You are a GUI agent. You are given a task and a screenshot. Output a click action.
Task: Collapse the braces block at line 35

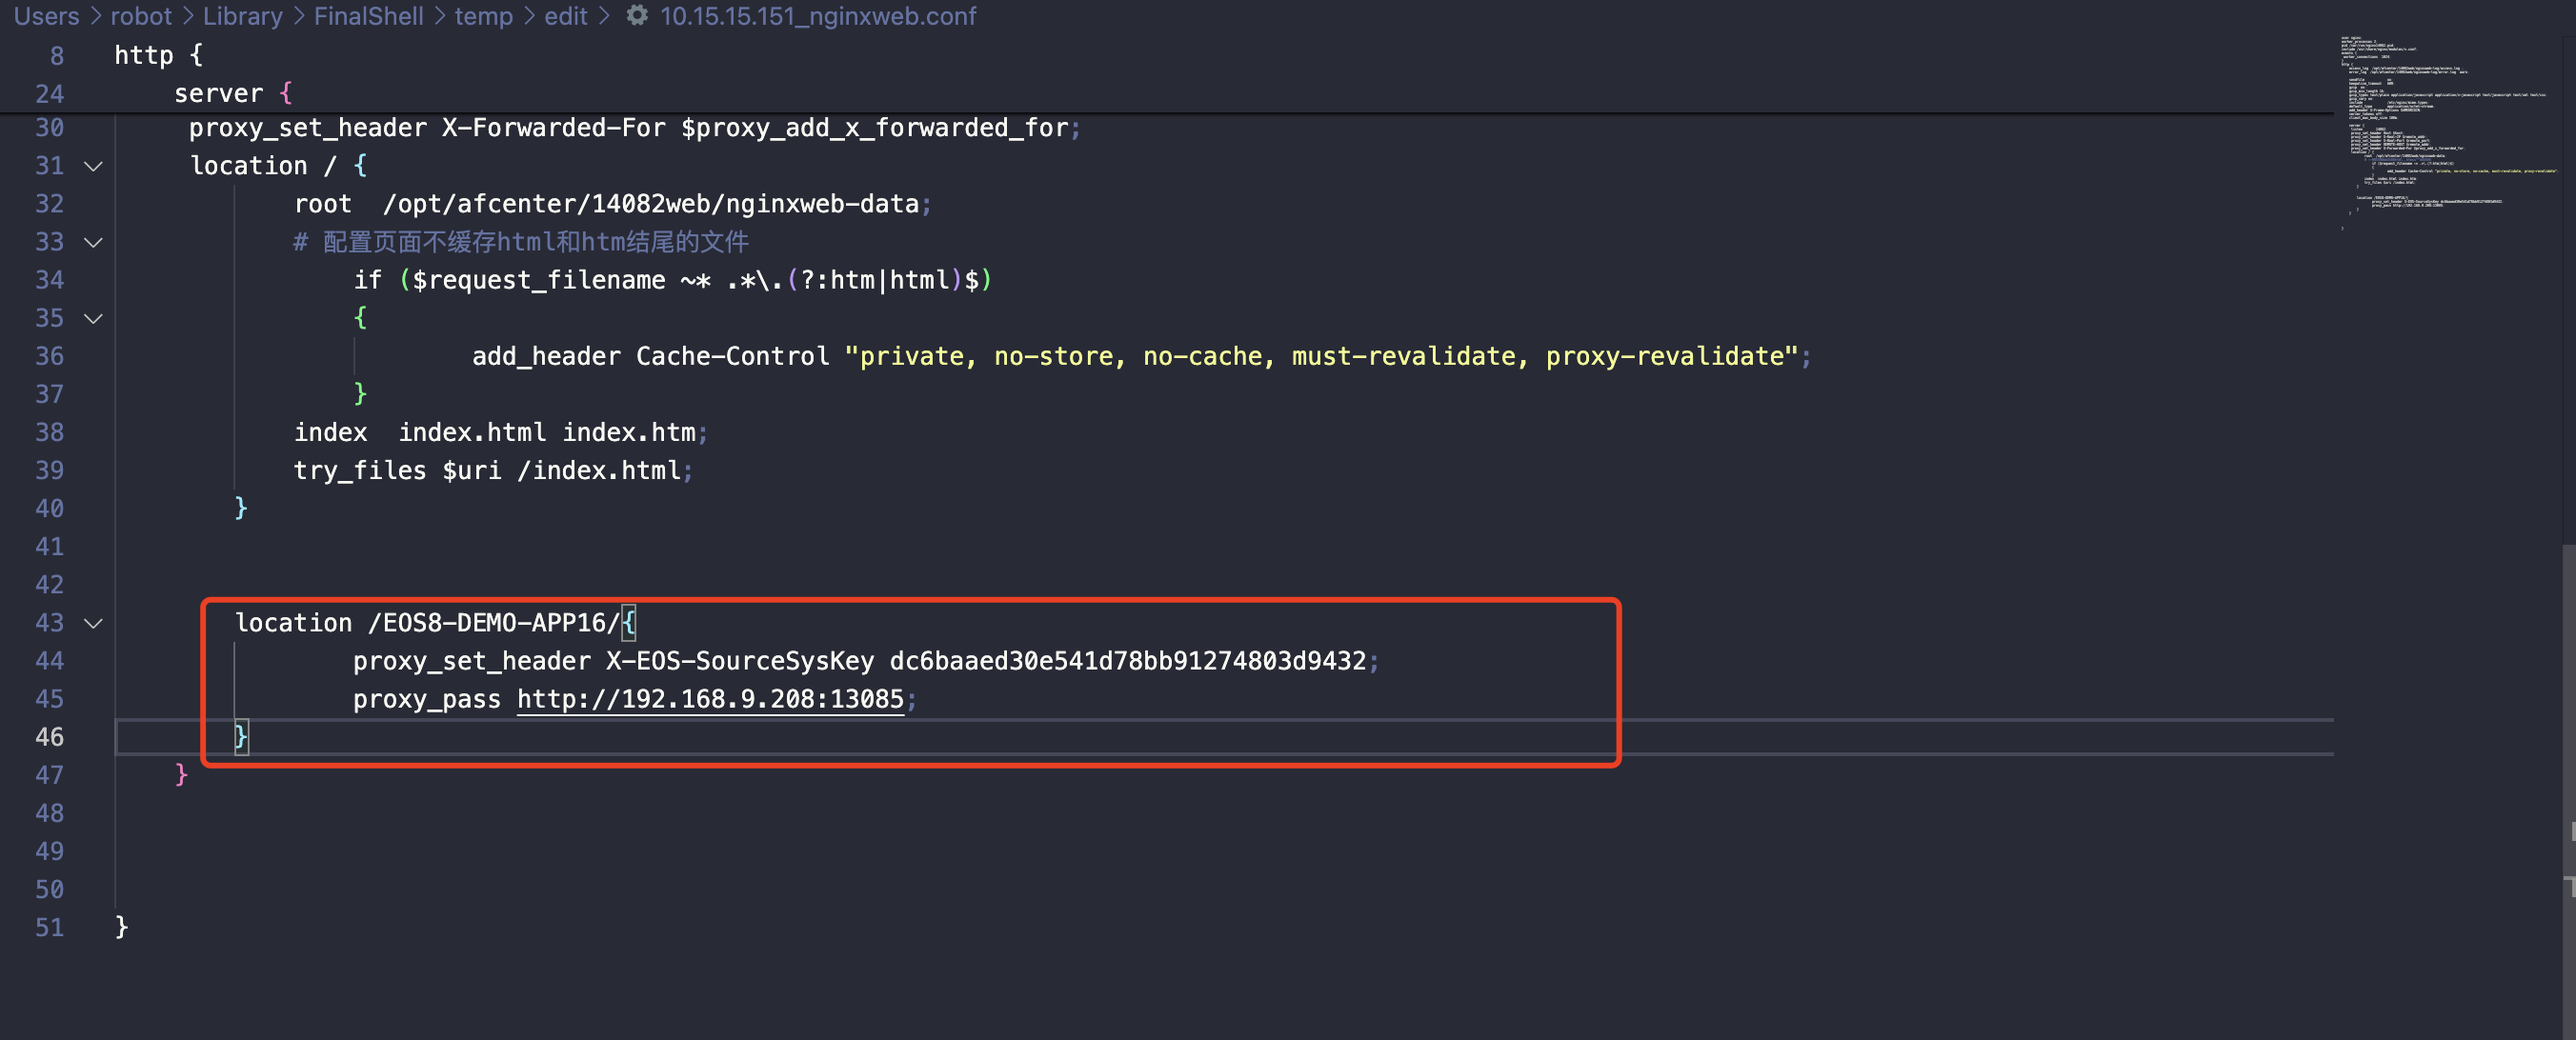tap(92, 318)
